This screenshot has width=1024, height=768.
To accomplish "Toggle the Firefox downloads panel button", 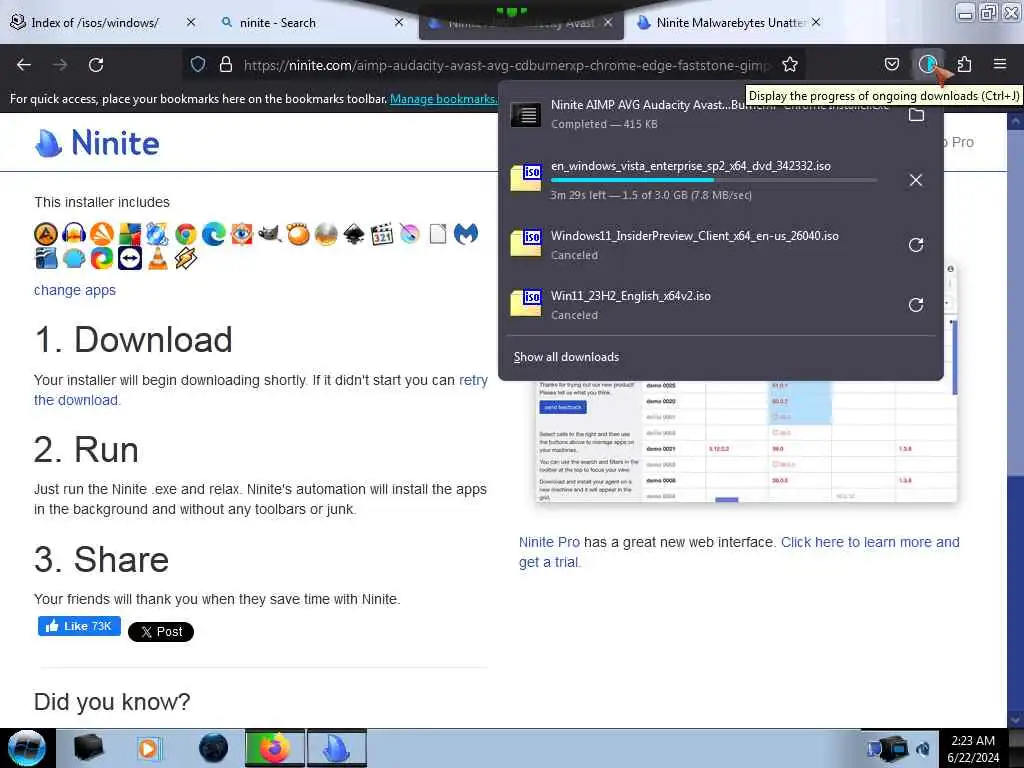I will pyautogui.click(x=927, y=64).
